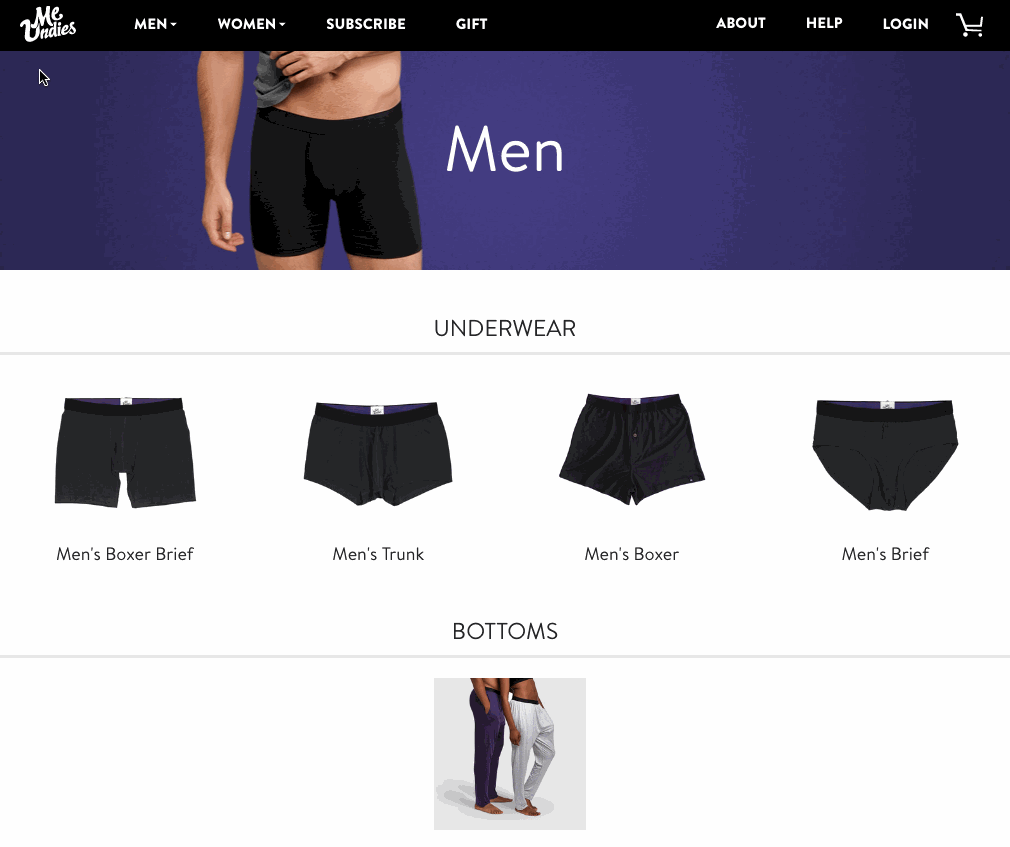This screenshot has height=847, width=1010.
Task: Open the HELP link
Action: pyautogui.click(x=824, y=23)
